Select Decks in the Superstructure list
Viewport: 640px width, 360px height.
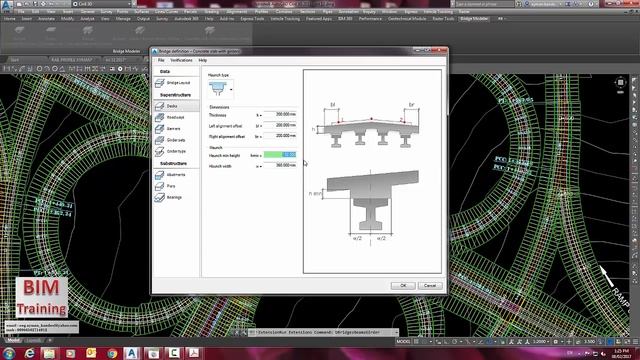pyautogui.click(x=176, y=106)
